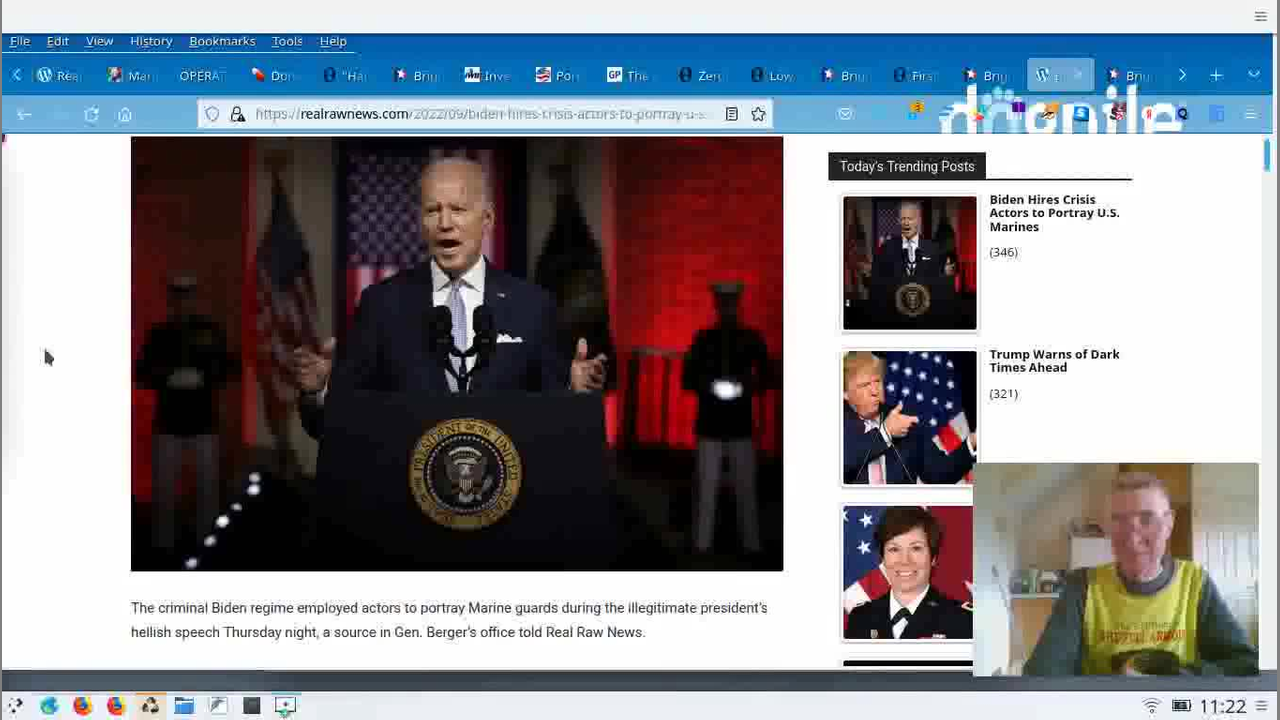Open the Firefox hamburger application menu

tap(1250, 115)
